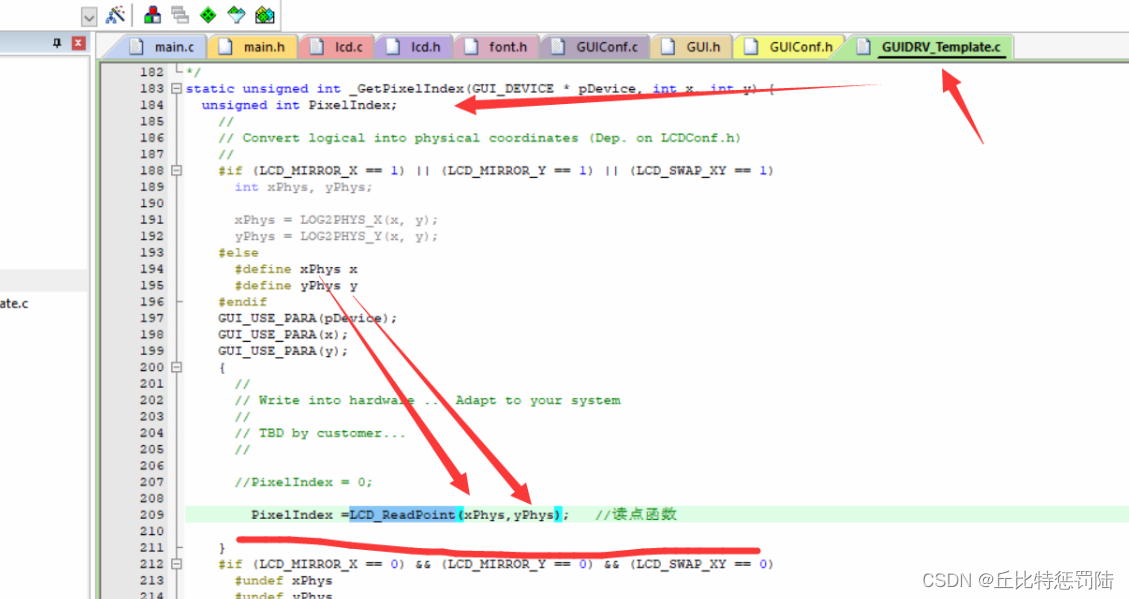Screen dimensions: 1129x599
Task: Click '#undef xPhys' on line 213
Action: click(284, 580)
